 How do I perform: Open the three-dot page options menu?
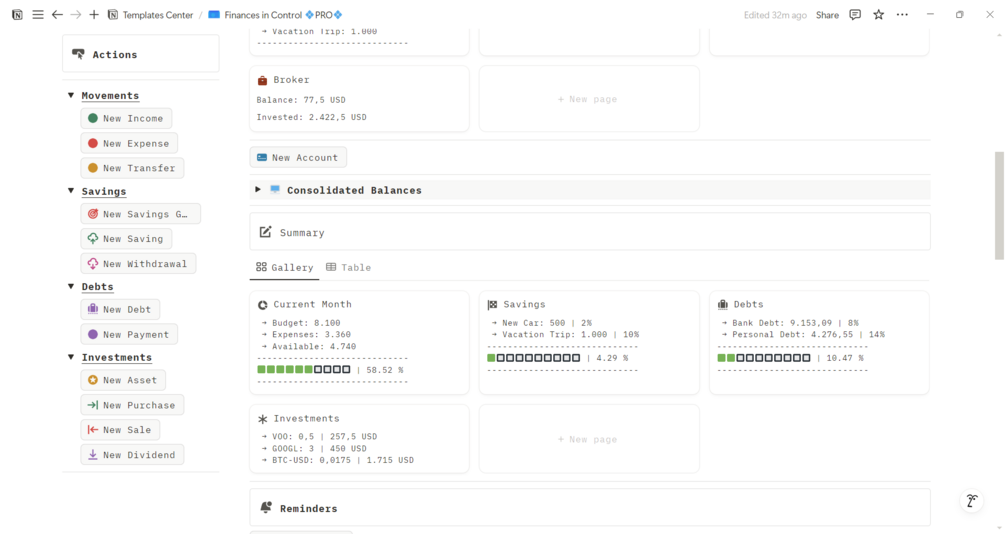pos(902,15)
